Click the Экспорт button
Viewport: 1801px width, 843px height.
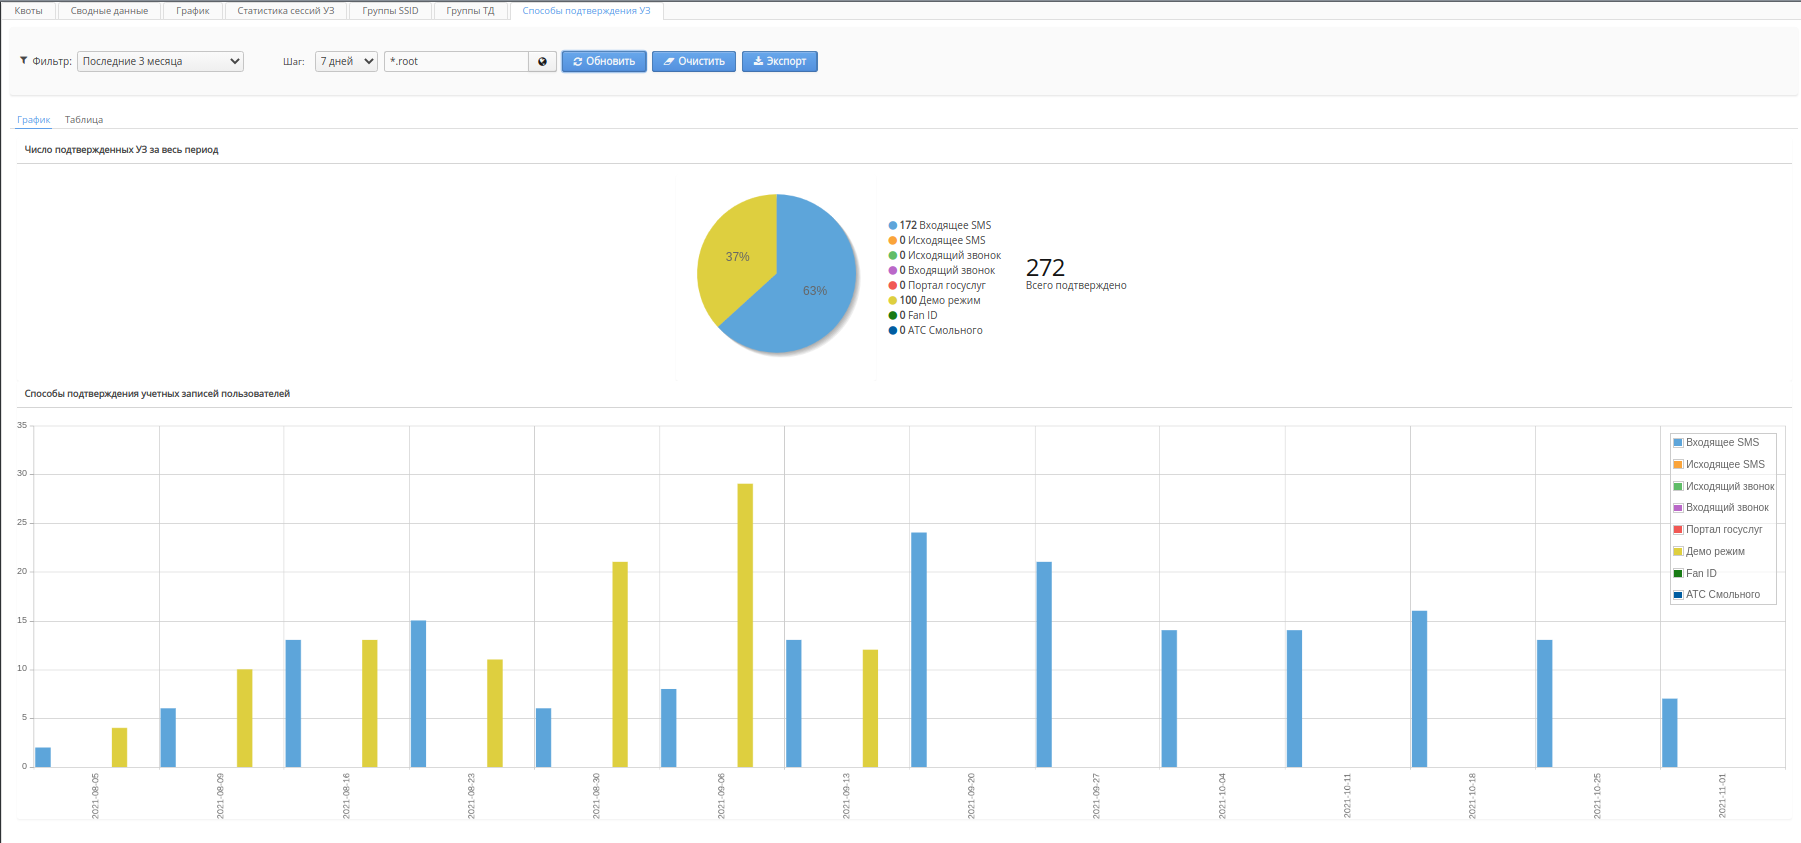click(x=779, y=62)
